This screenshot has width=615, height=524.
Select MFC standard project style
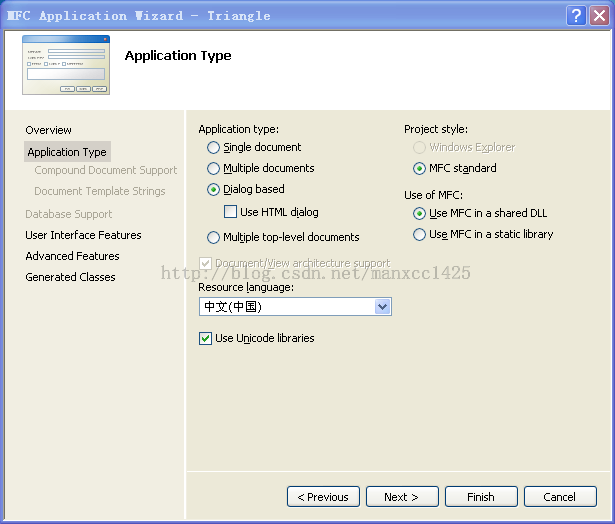(x=419, y=169)
